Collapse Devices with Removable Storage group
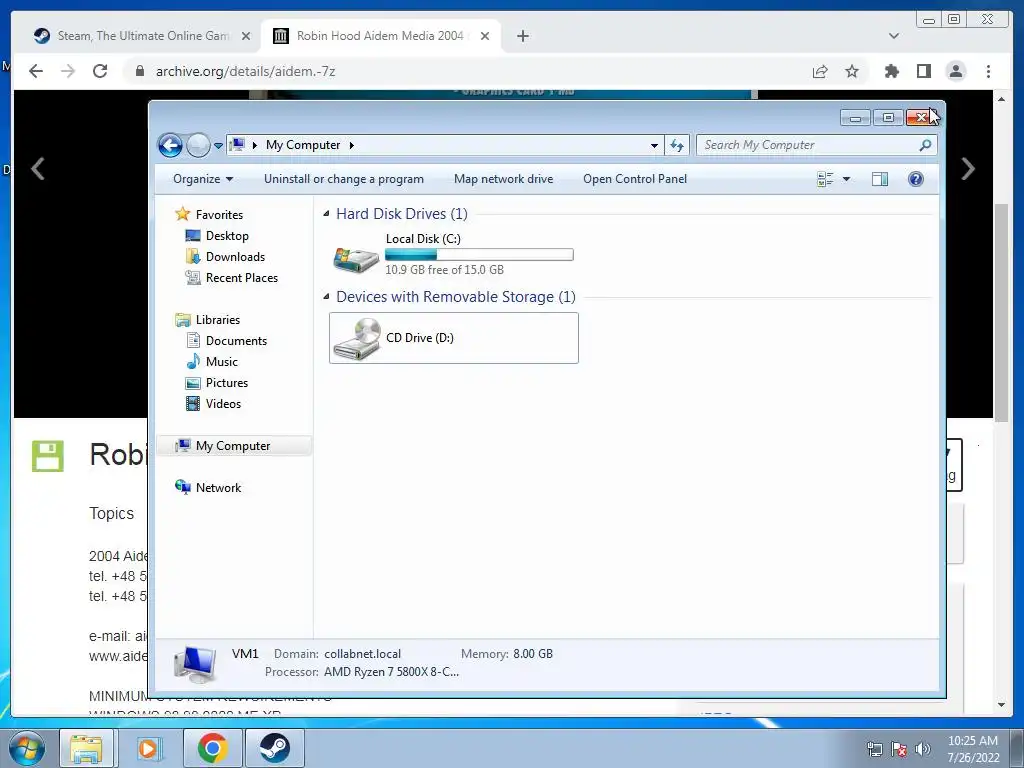 326,296
